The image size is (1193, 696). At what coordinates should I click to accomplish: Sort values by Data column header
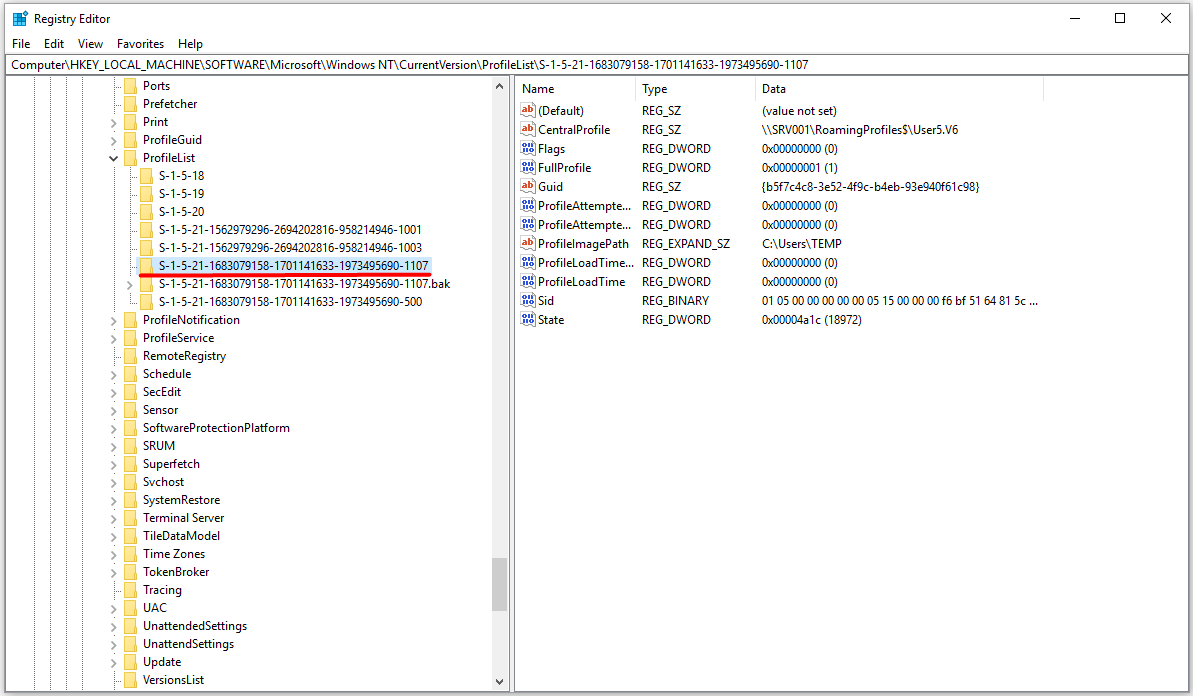click(x=899, y=89)
